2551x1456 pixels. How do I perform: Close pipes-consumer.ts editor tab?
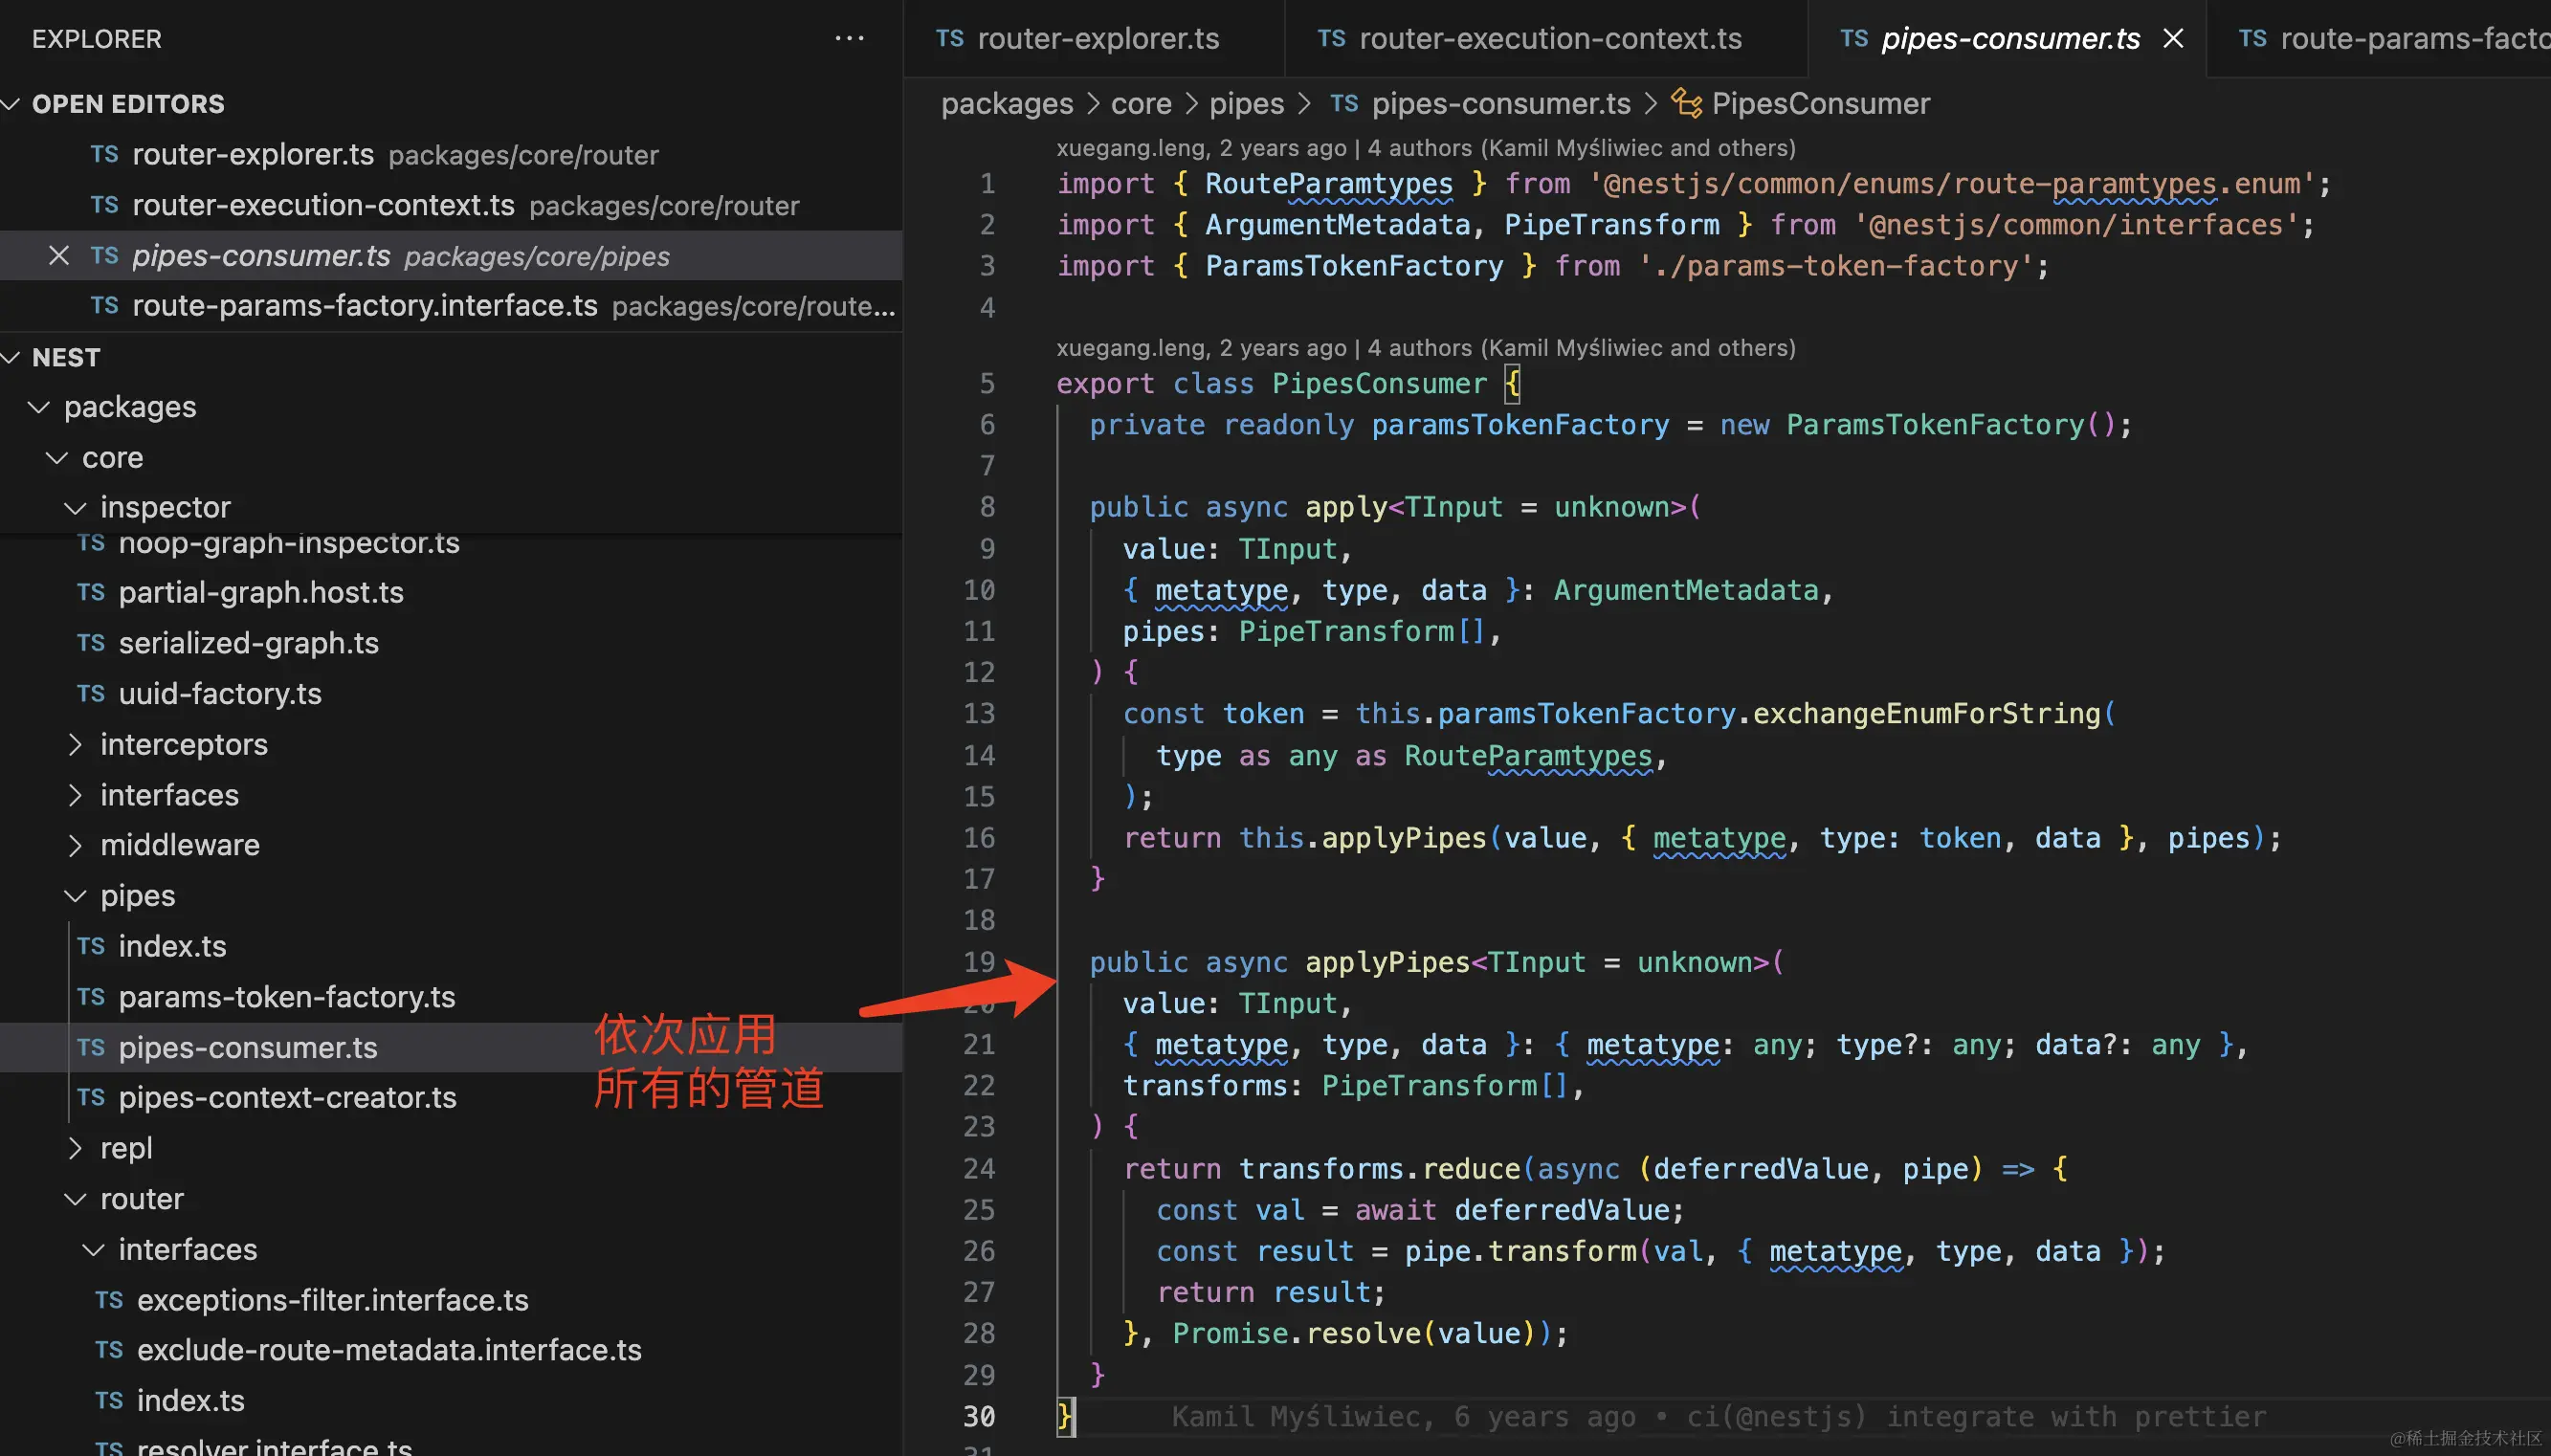(2173, 39)
